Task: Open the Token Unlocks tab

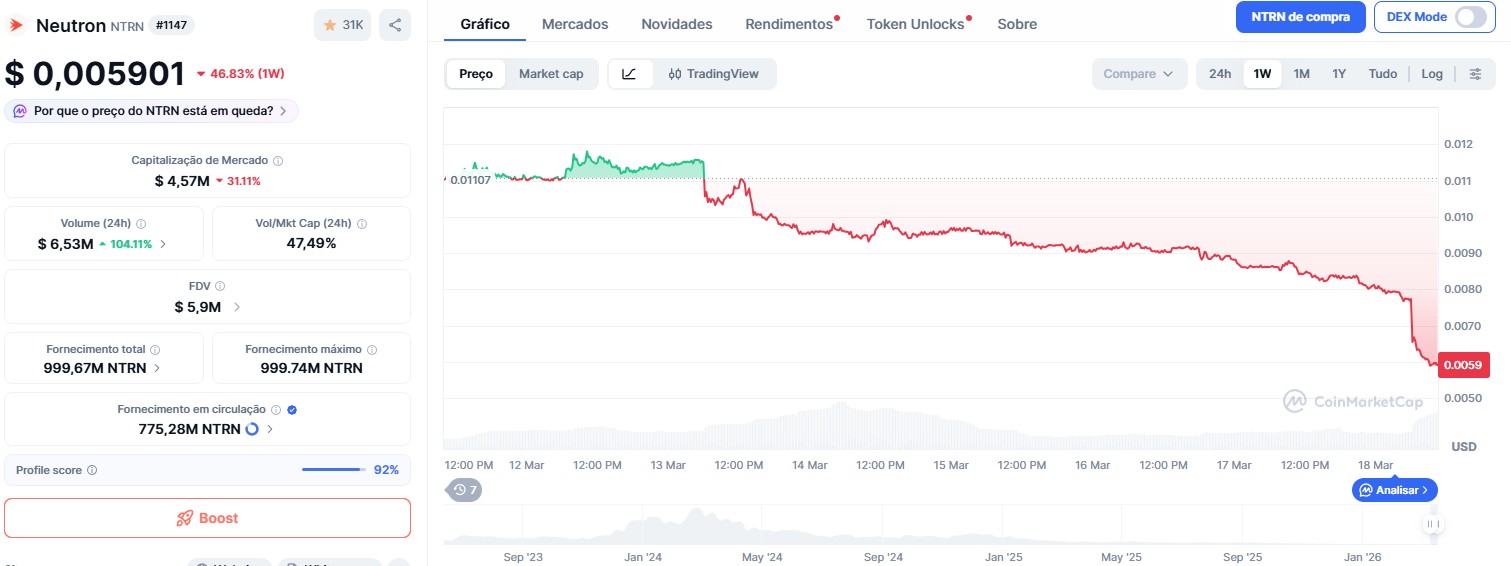Action: [x=915, y=24]
